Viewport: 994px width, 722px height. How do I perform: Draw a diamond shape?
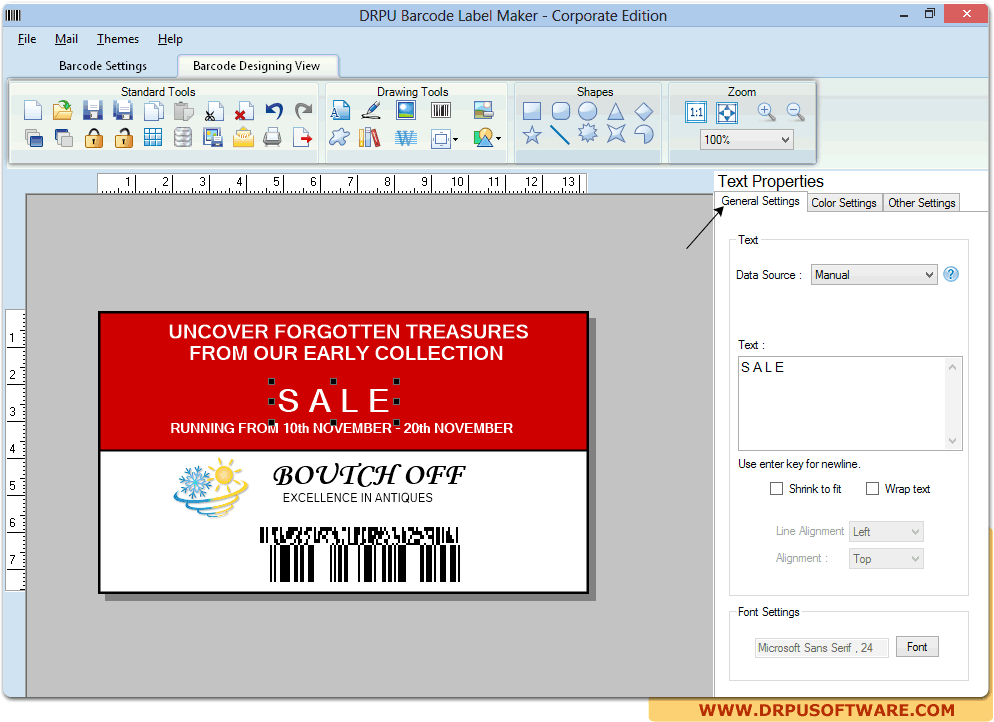click(644, 112)
